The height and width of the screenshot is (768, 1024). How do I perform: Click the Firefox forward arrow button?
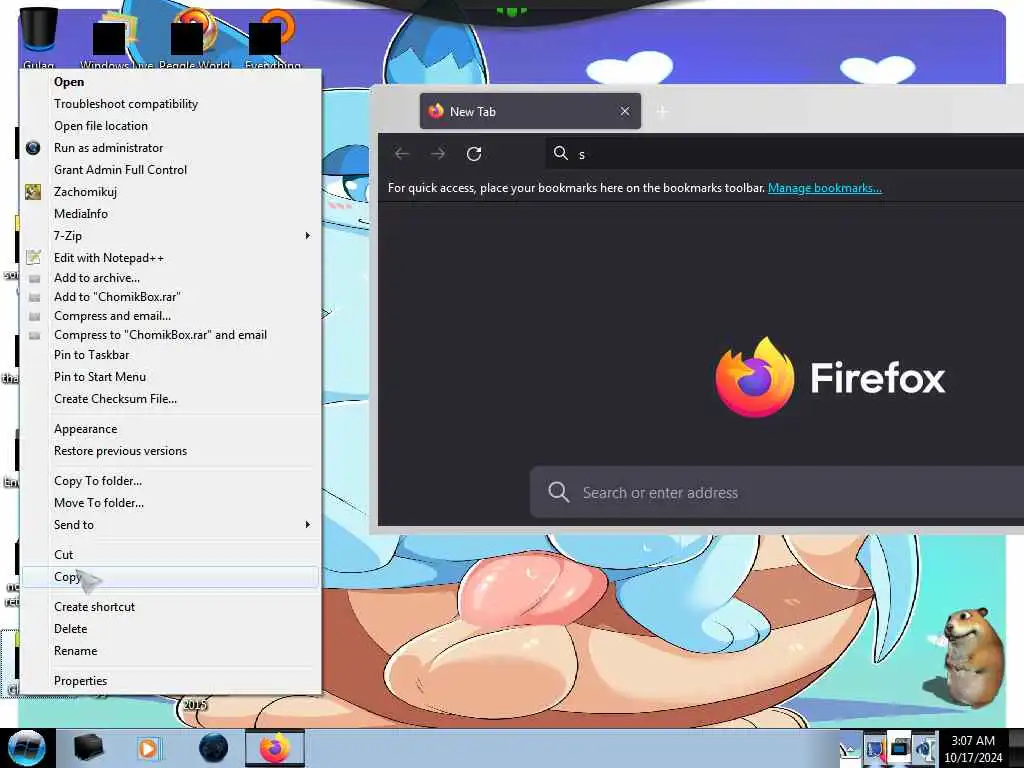(x=438, y=153)
